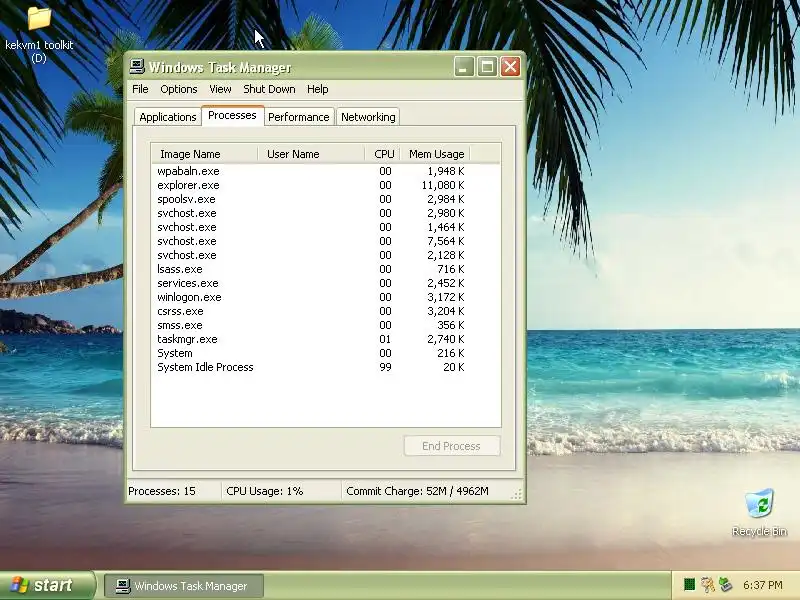800x600 pixels.
Task: Select the Processes tab
Action: (232, 115)
